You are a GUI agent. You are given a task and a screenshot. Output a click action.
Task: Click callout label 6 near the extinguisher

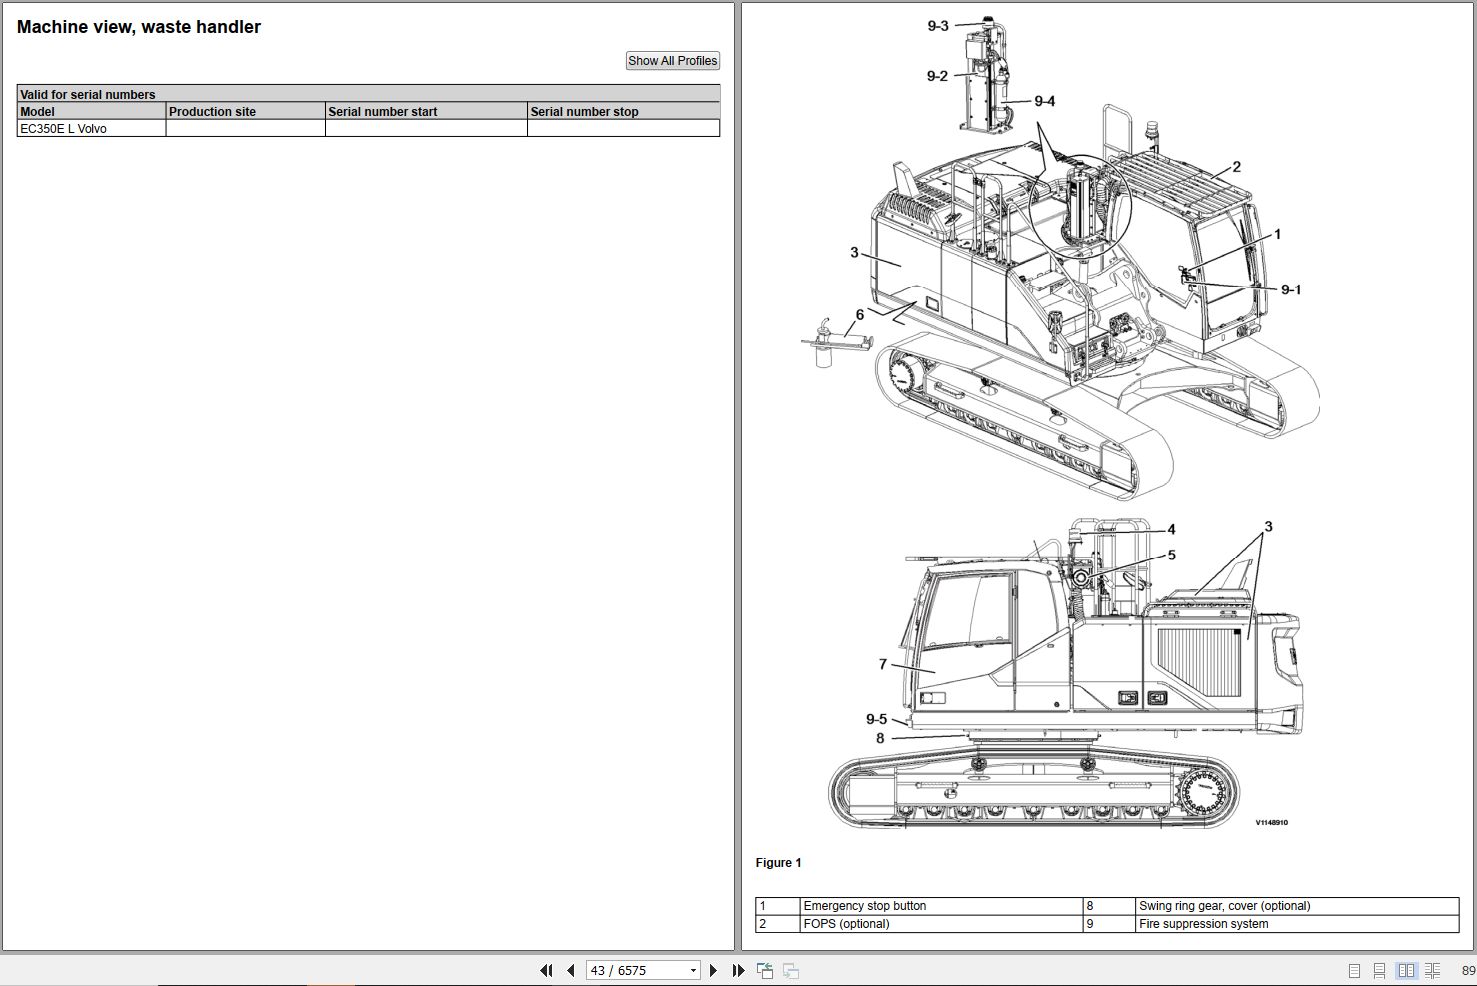click(x=860, y=315)
